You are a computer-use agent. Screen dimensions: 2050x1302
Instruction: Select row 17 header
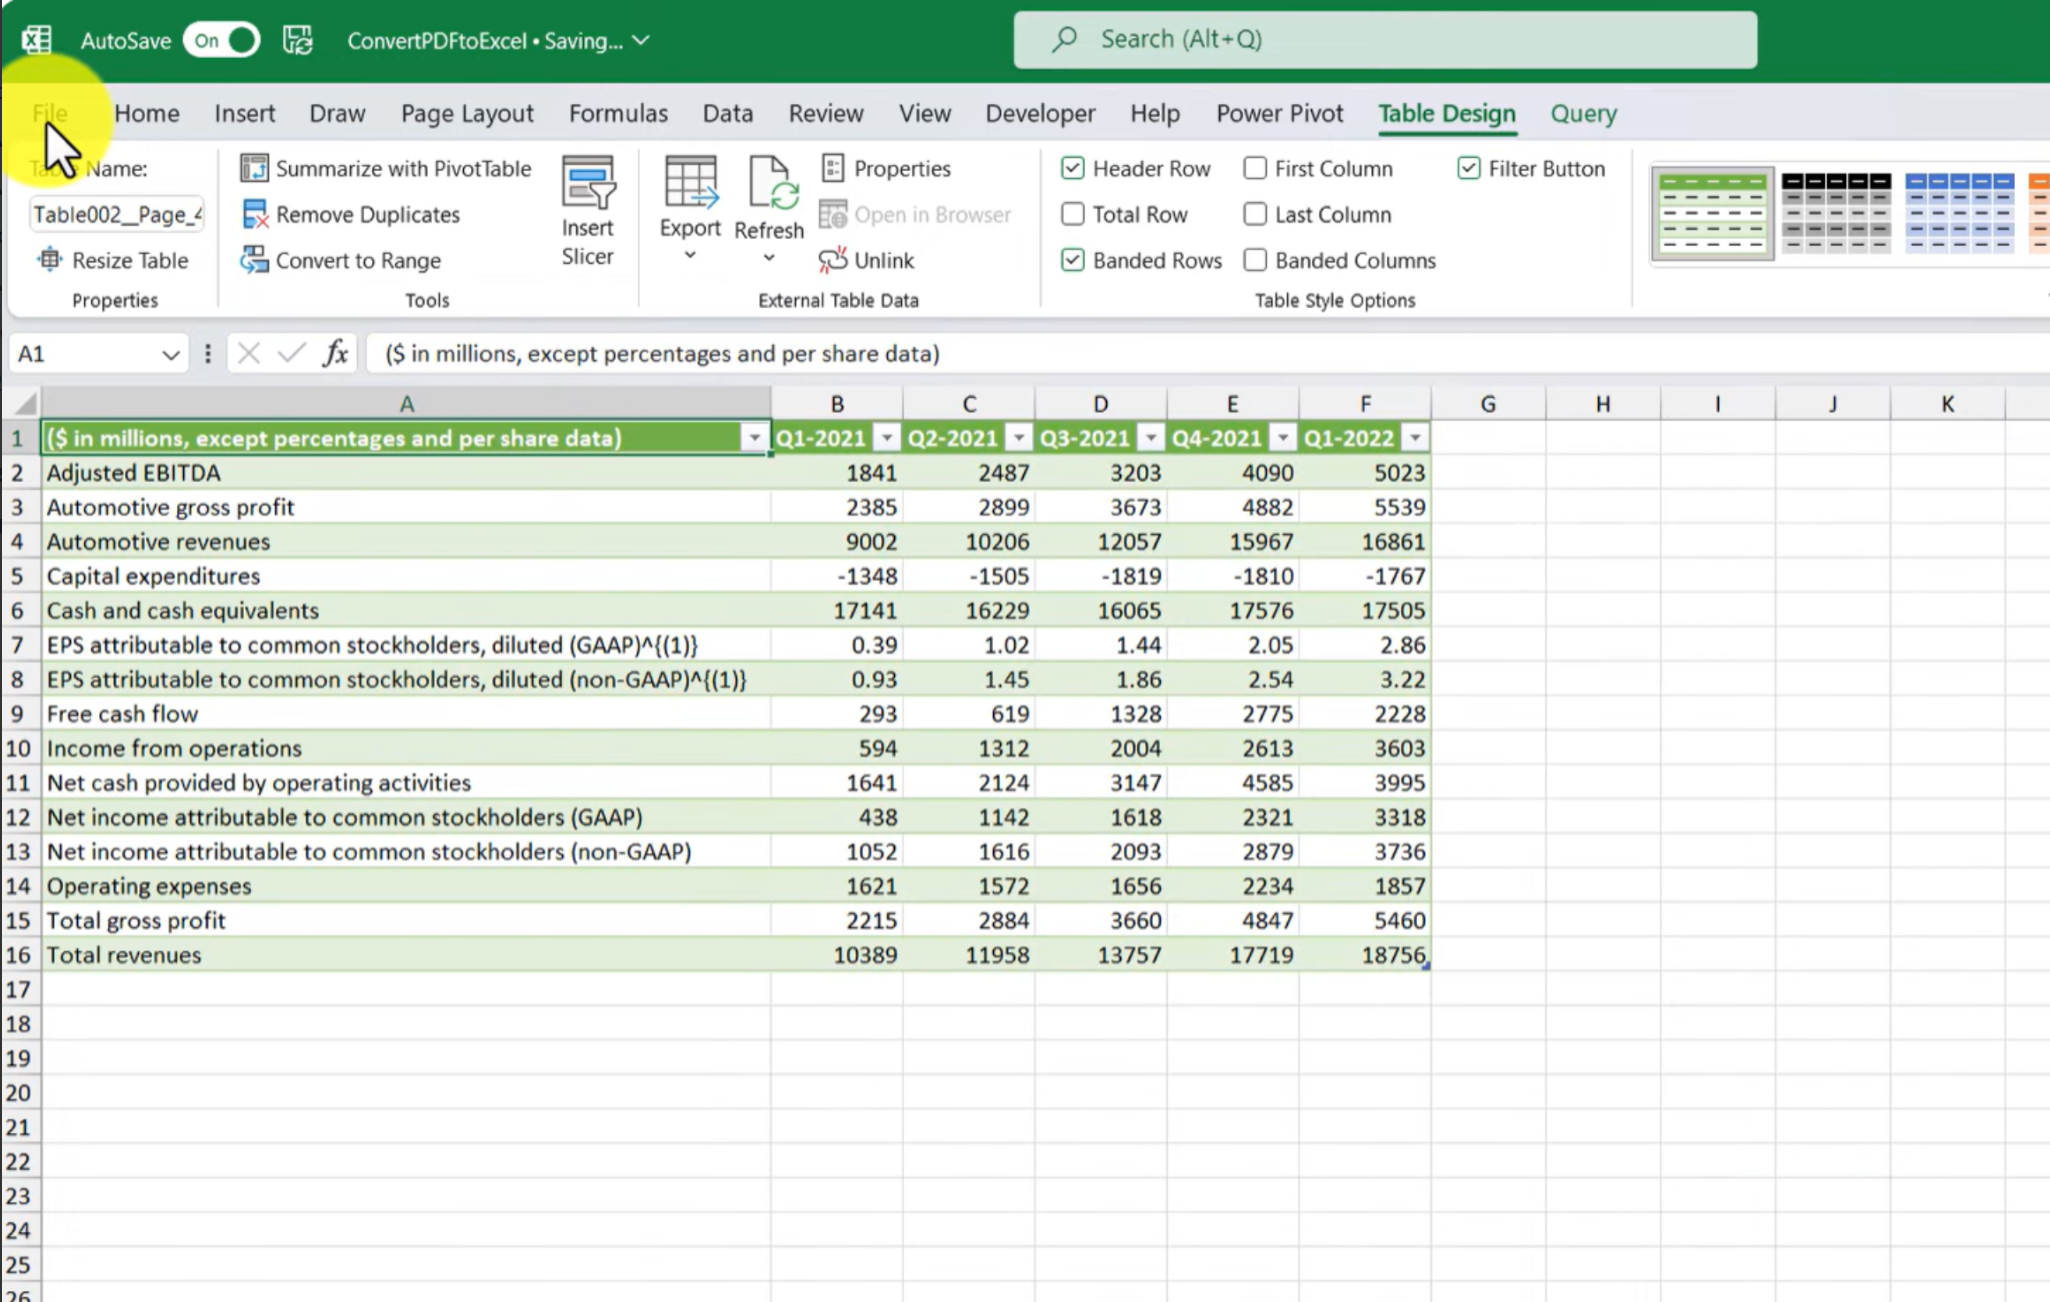18,989
